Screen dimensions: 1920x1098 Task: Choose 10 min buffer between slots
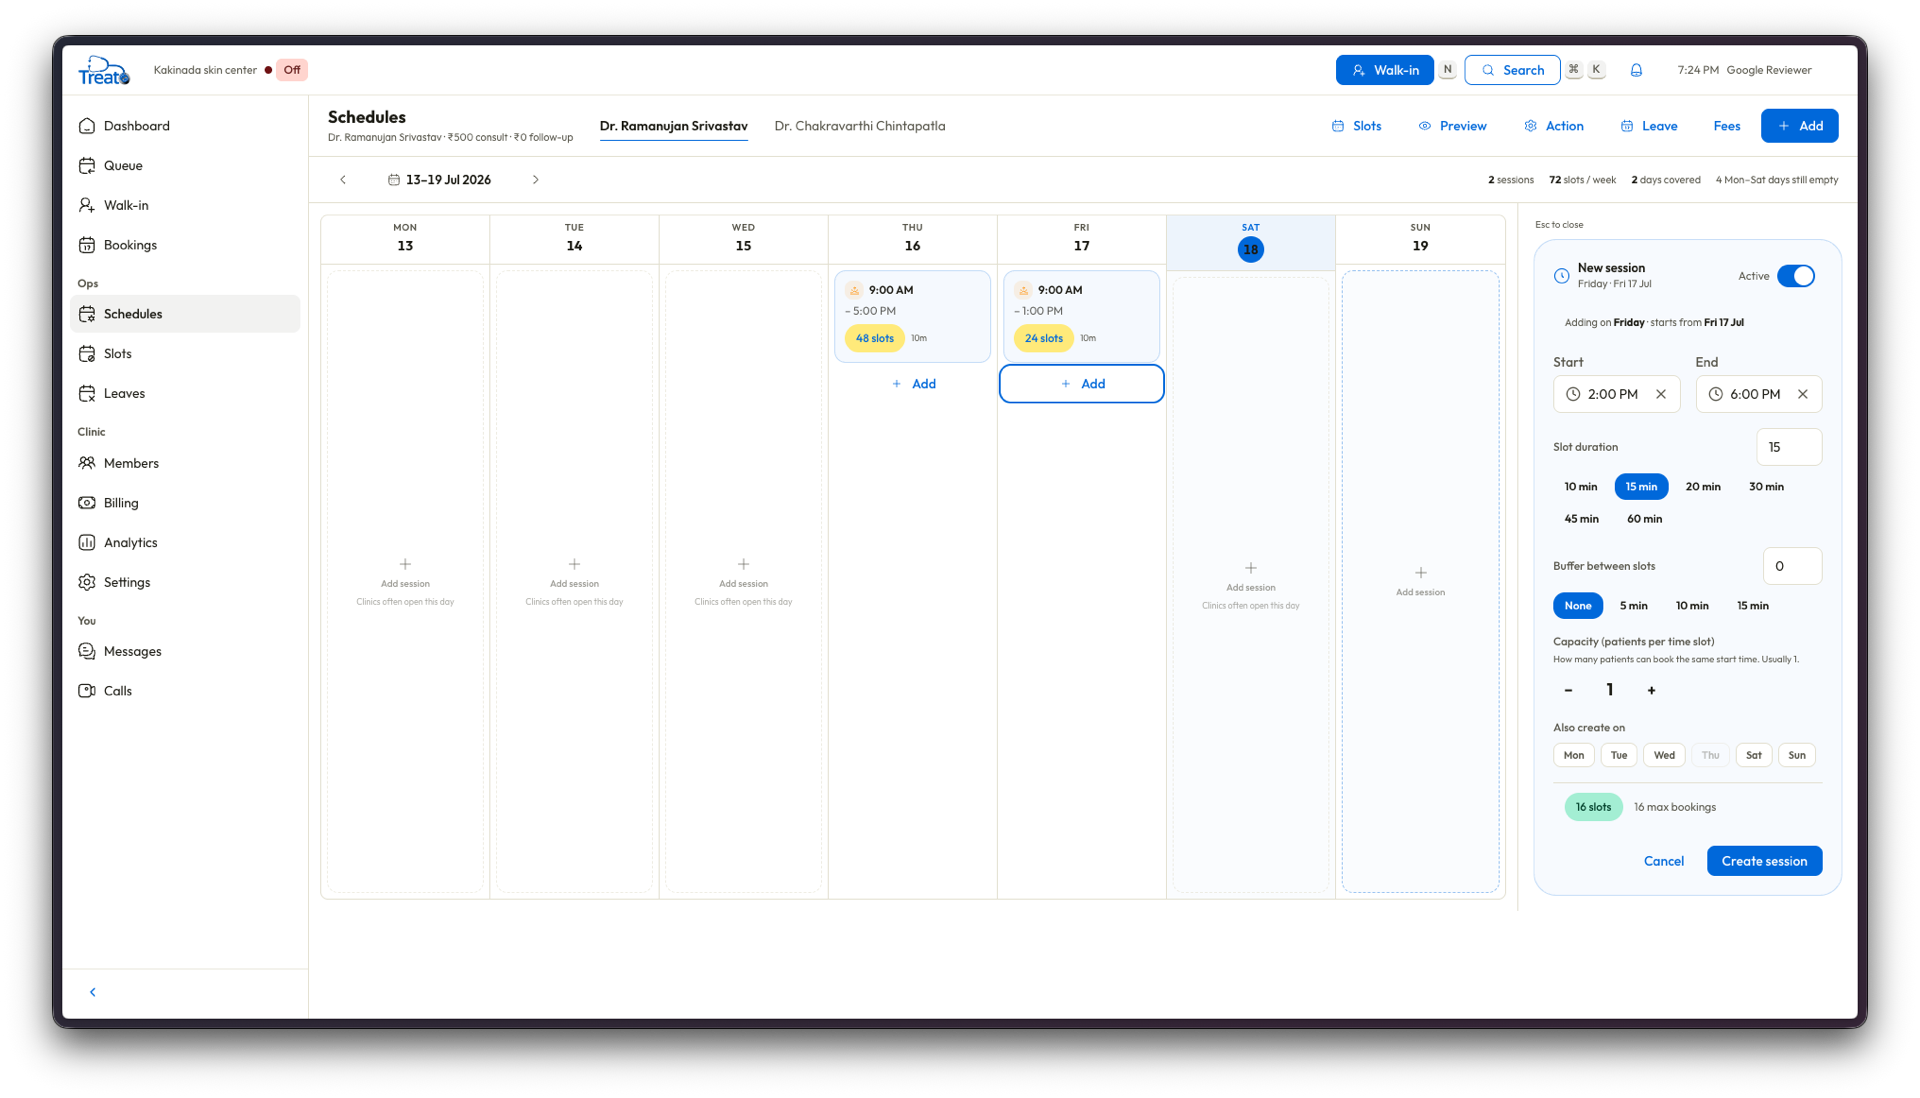[x=1692, y=606]
